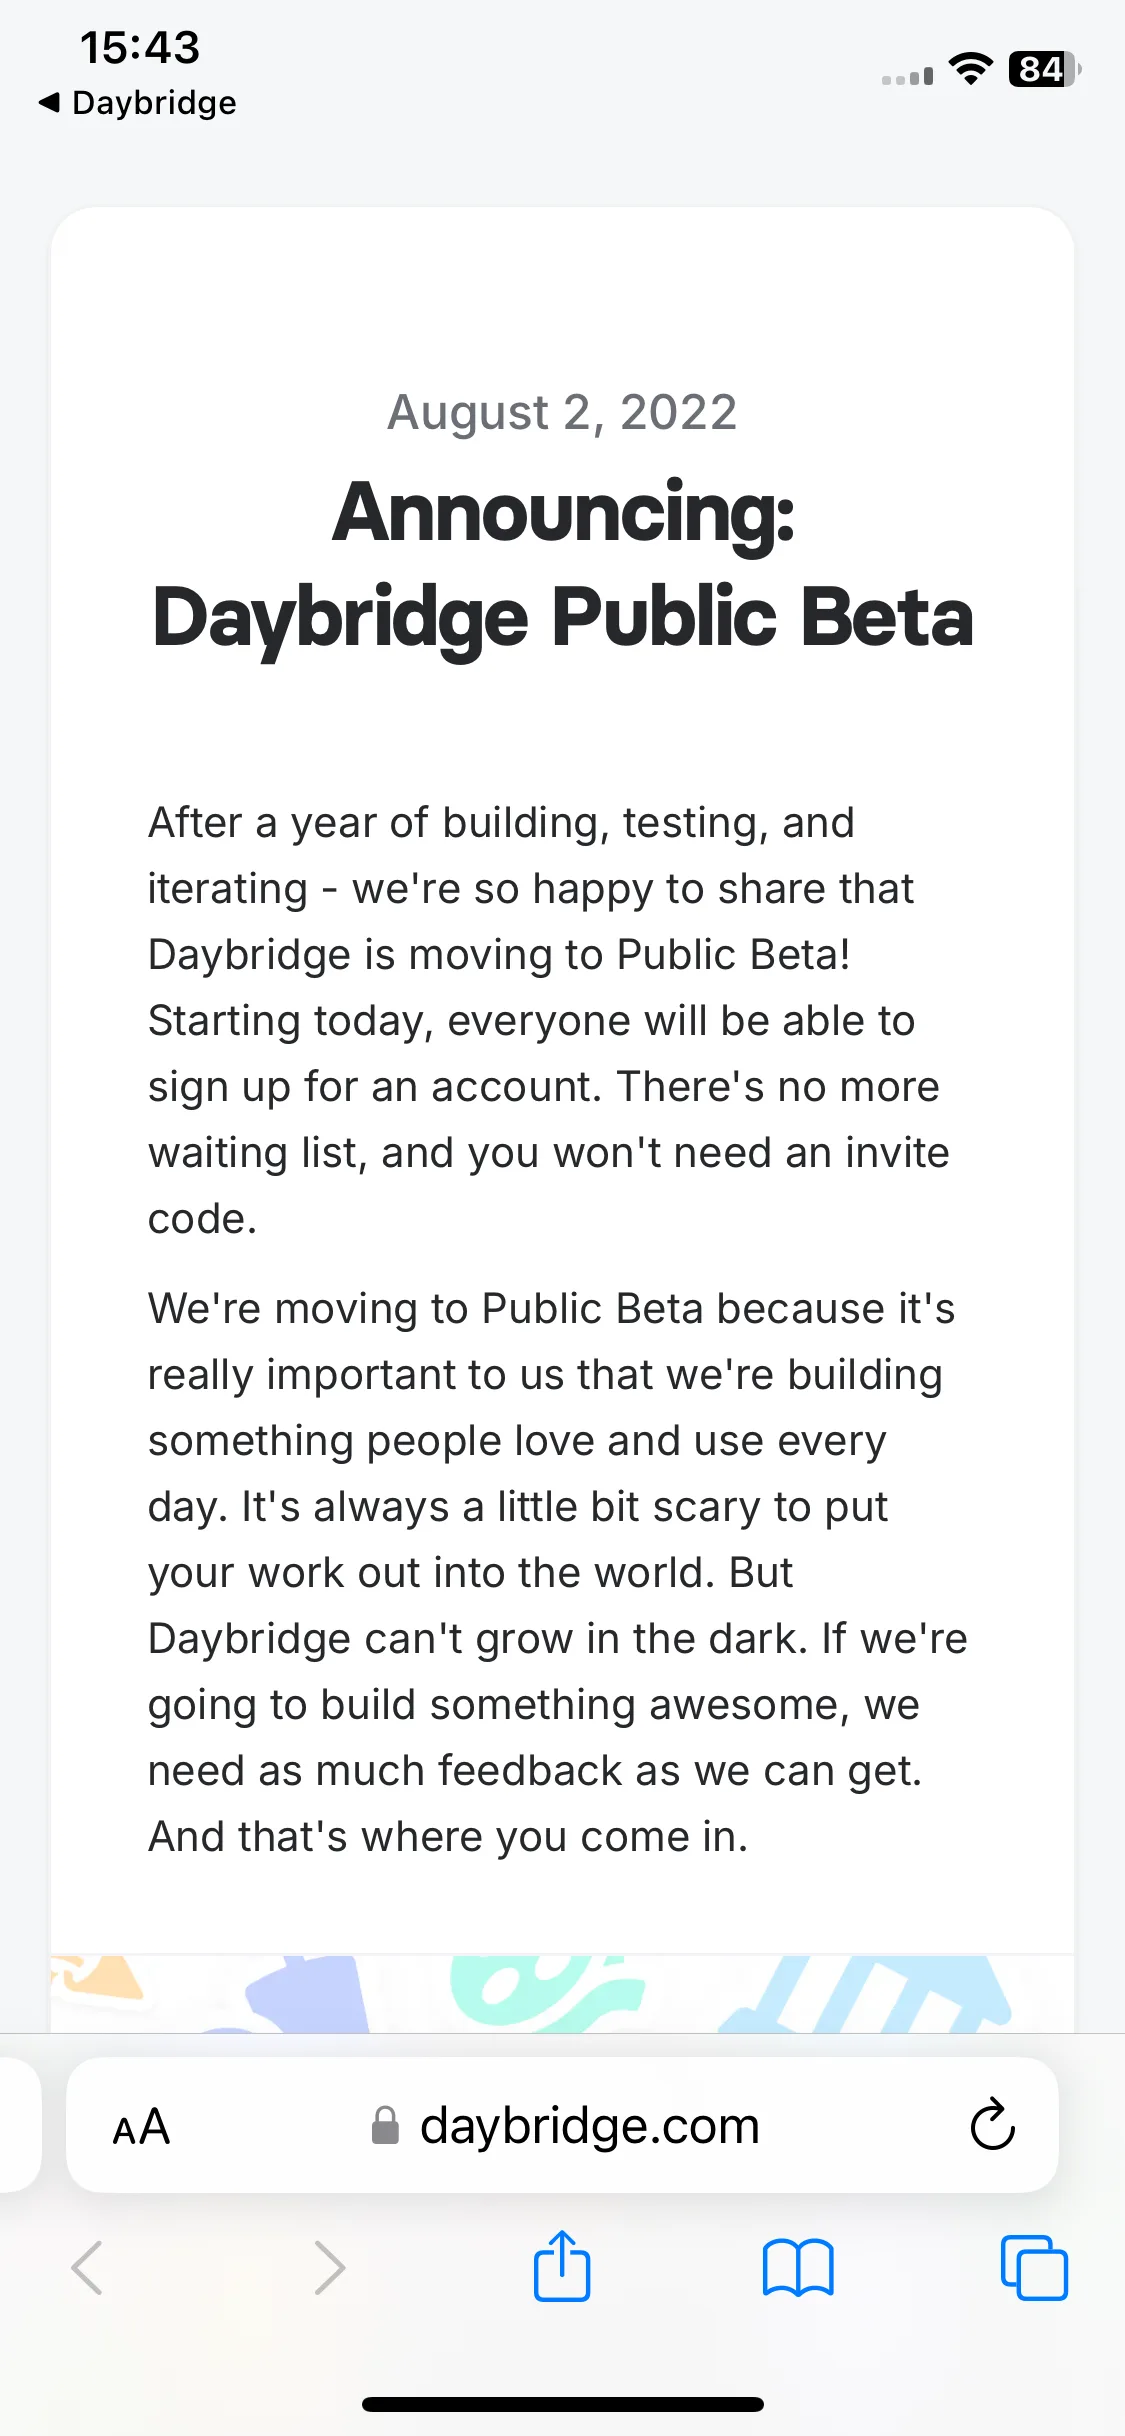The height and width of the screenshot is (2436, 1125).
Task: Tap the home indicator bar at the bottom
Action: click(562, 2404)
